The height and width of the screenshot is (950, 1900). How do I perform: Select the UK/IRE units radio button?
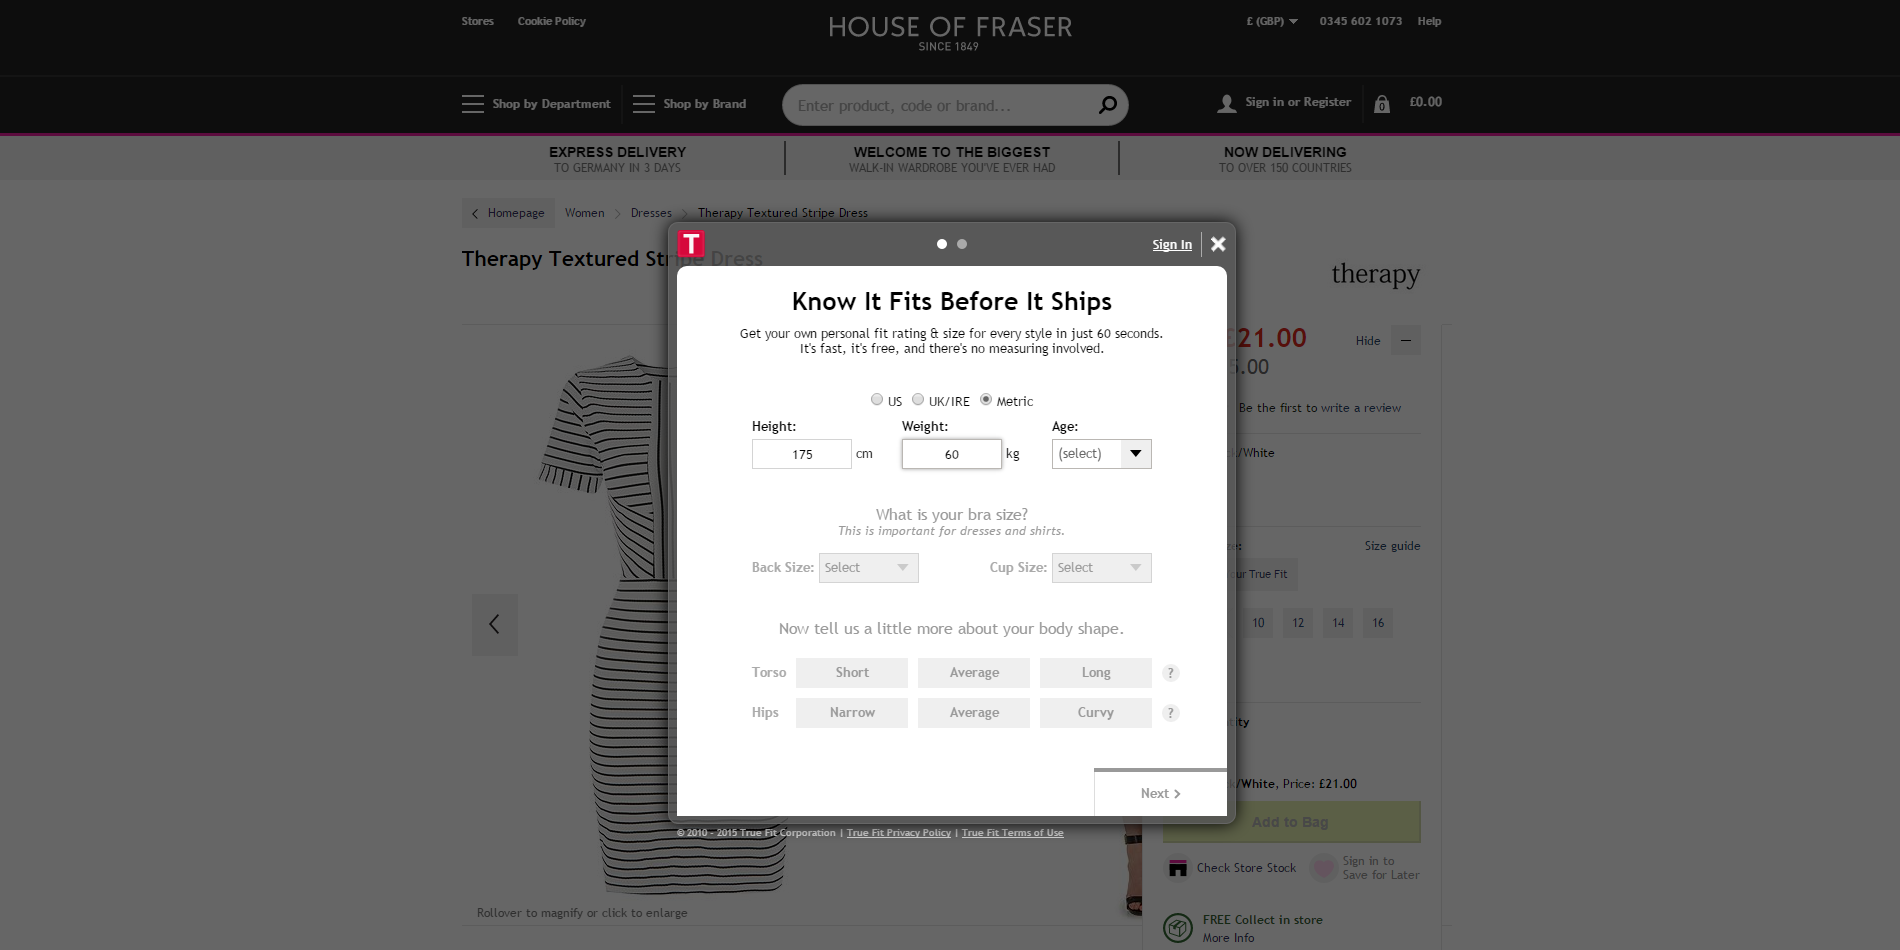tap(918, 400)
